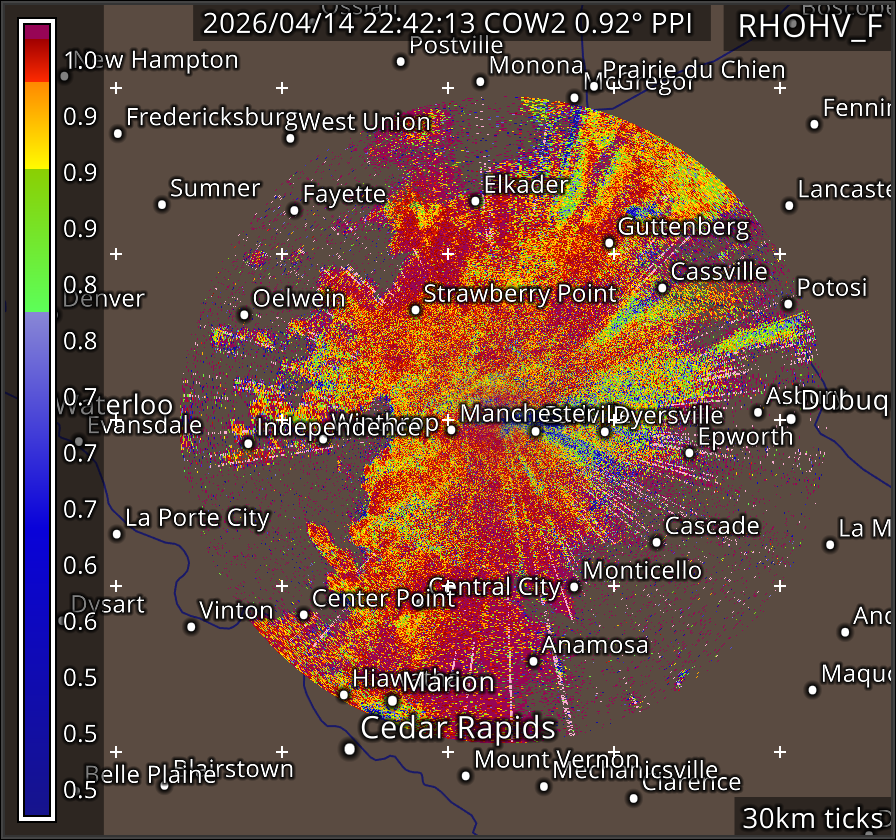Click the Center Point city label
This screenshot has height=840, width=896.
click(x=377, y=599)
